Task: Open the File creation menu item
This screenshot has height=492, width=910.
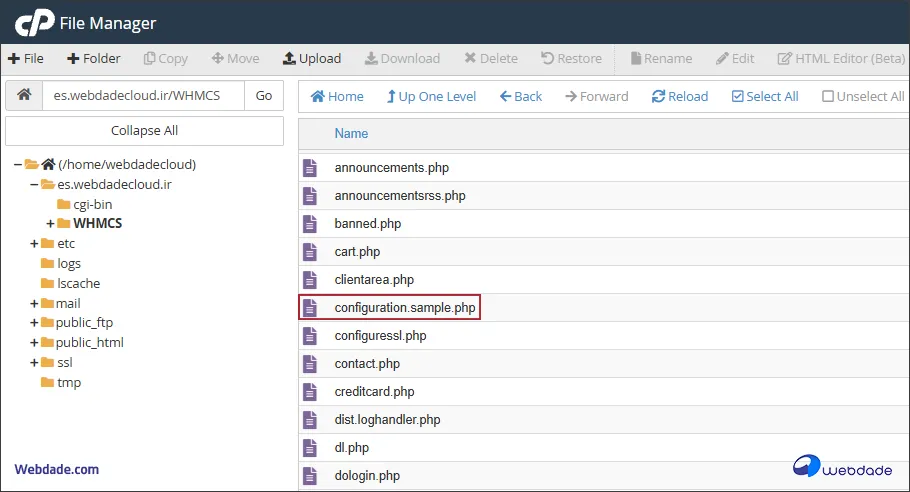Action: 26,59
